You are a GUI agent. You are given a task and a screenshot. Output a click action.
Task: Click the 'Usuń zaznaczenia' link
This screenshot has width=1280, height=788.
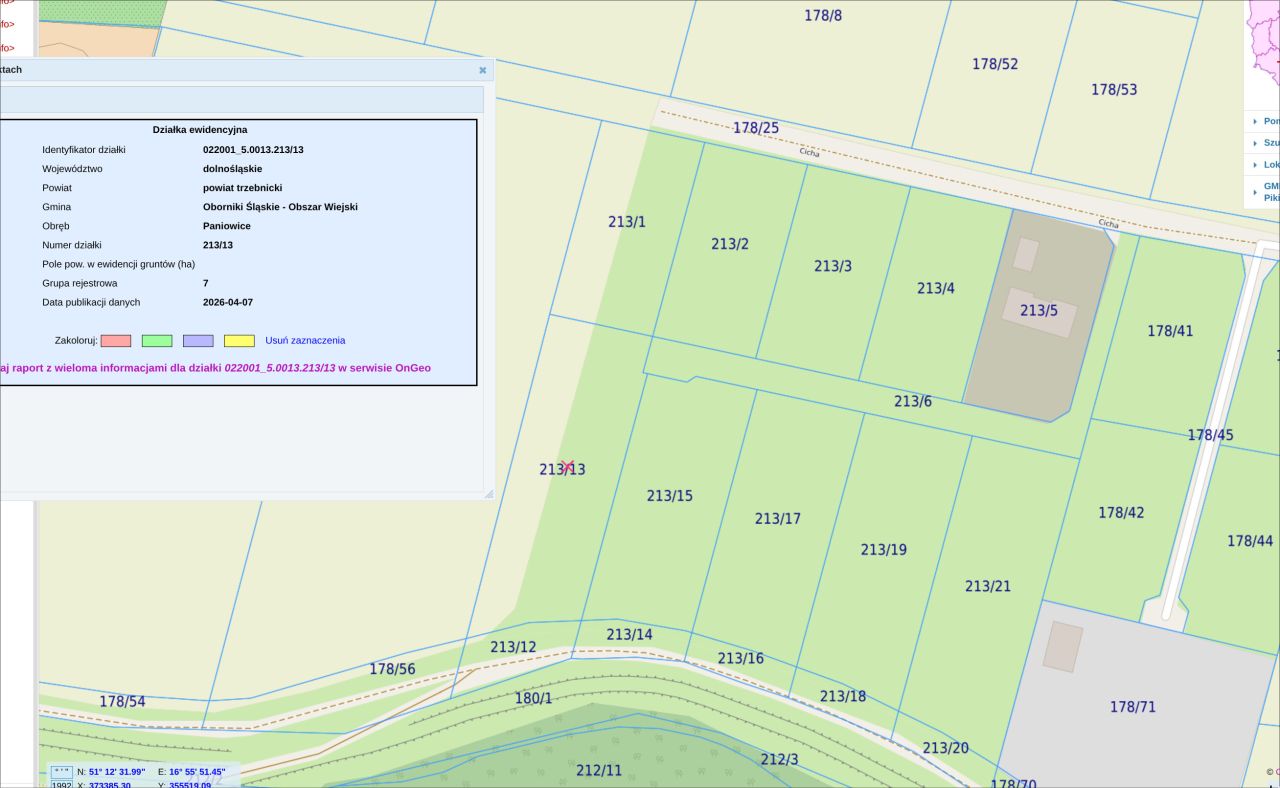[305, 341]
